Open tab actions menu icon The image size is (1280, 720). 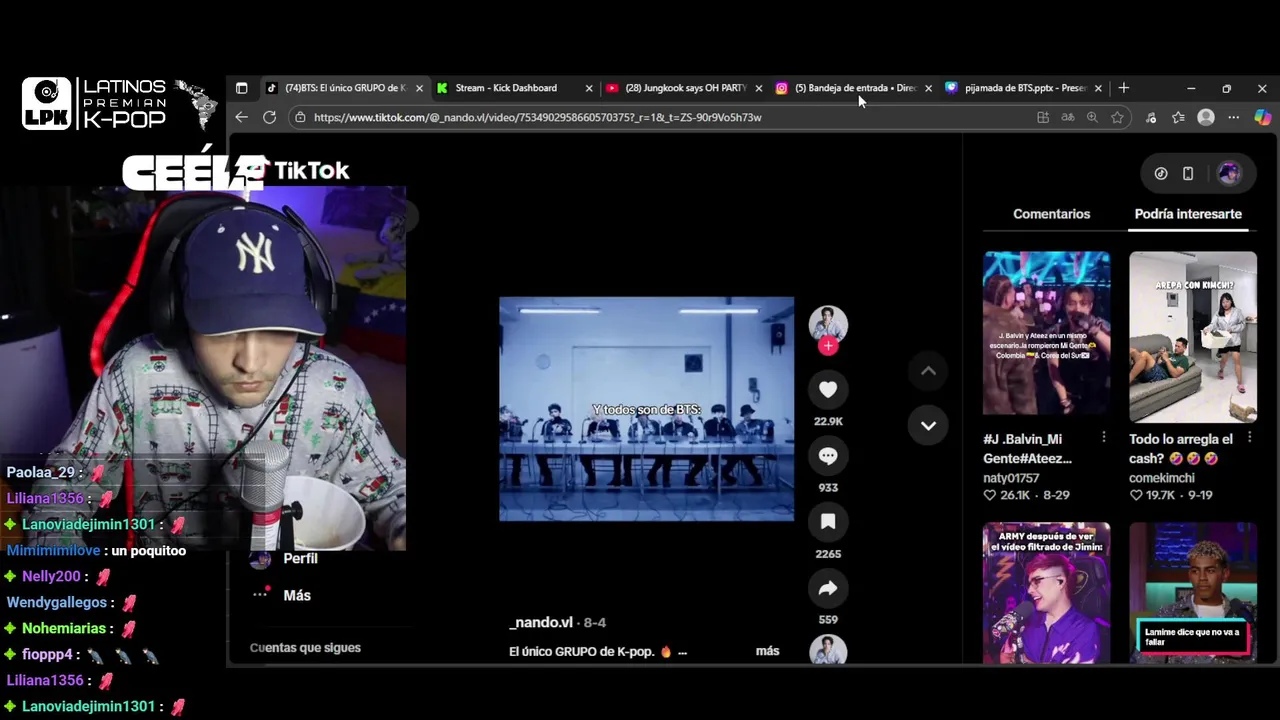tap(241, 88)
